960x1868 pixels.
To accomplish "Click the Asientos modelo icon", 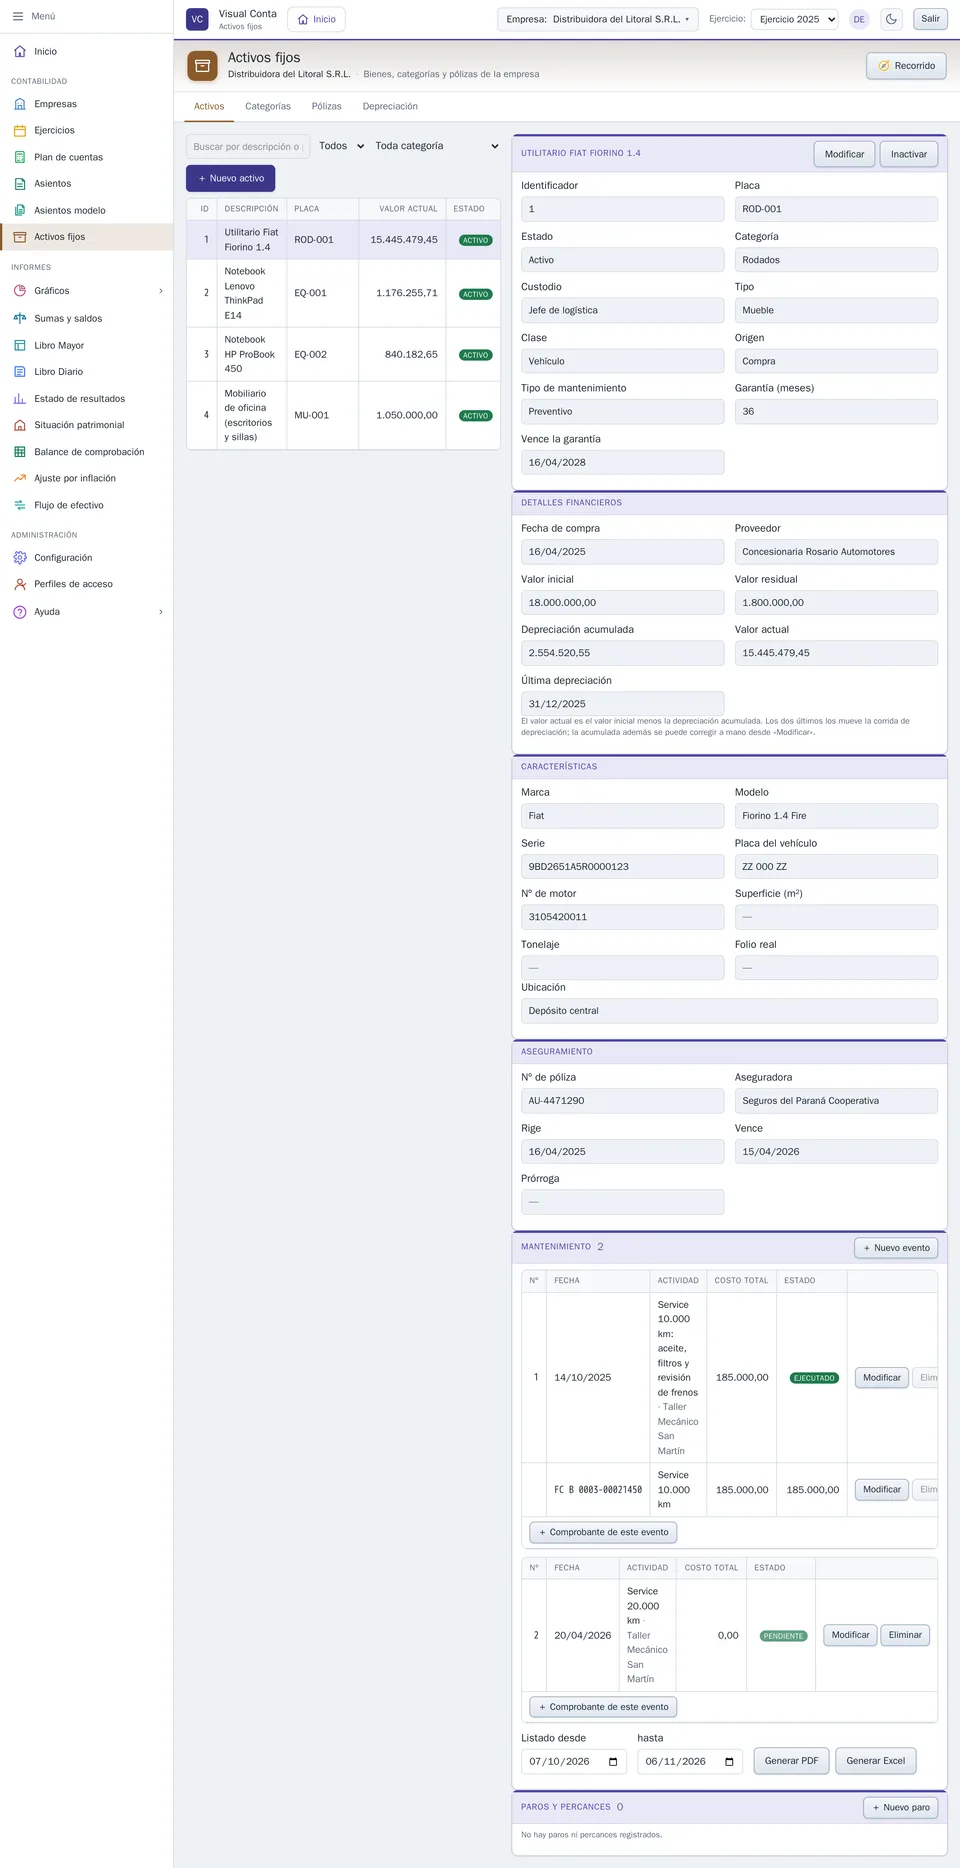I will 20,210.
